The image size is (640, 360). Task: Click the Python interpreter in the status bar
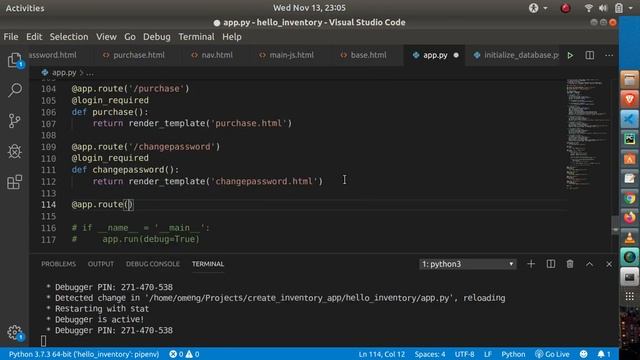[x=84, y=354]
